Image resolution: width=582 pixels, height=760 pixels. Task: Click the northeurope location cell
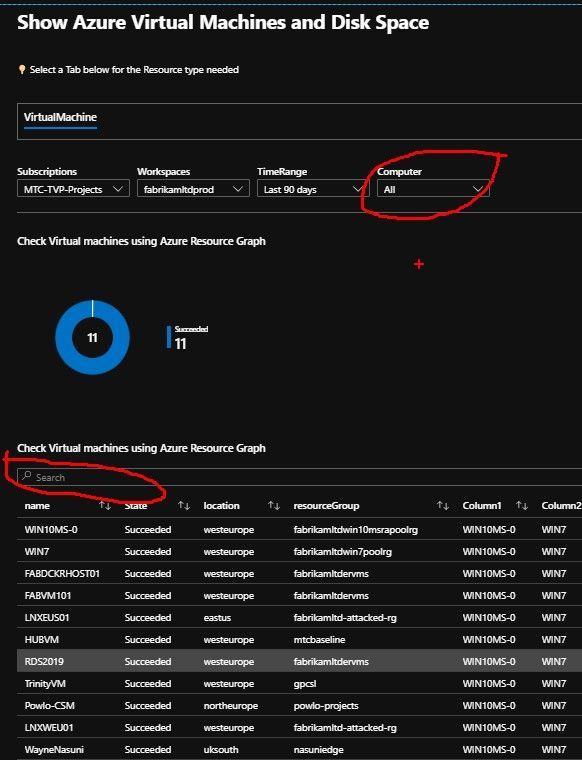231,706
